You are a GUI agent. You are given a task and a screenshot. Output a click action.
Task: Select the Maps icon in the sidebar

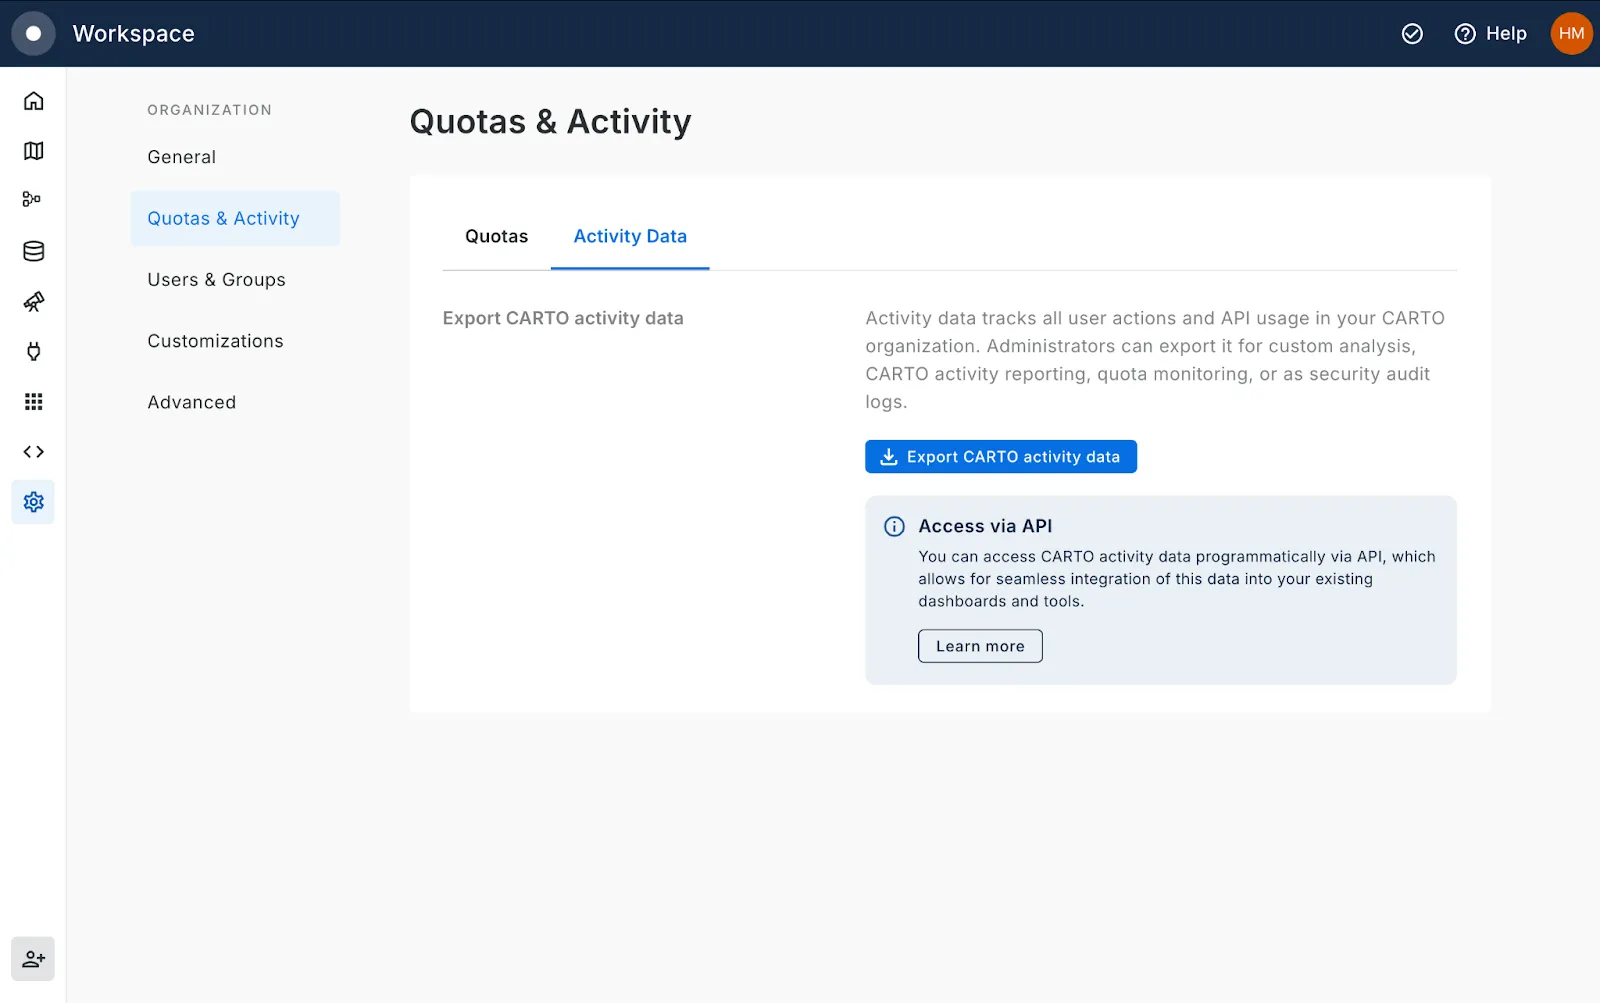pyautogui.click(x=33, y=150)
